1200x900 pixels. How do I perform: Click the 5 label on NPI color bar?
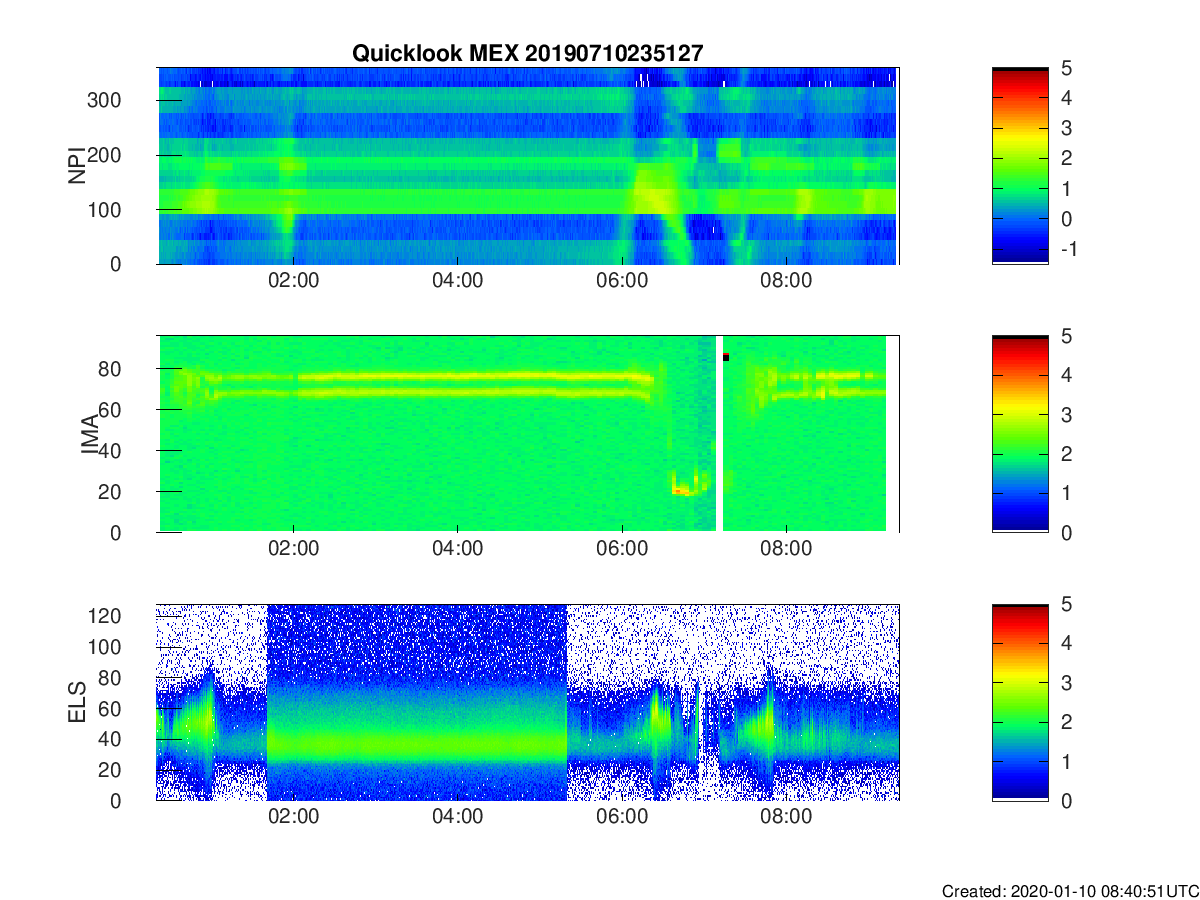[x=1066, y=68]
